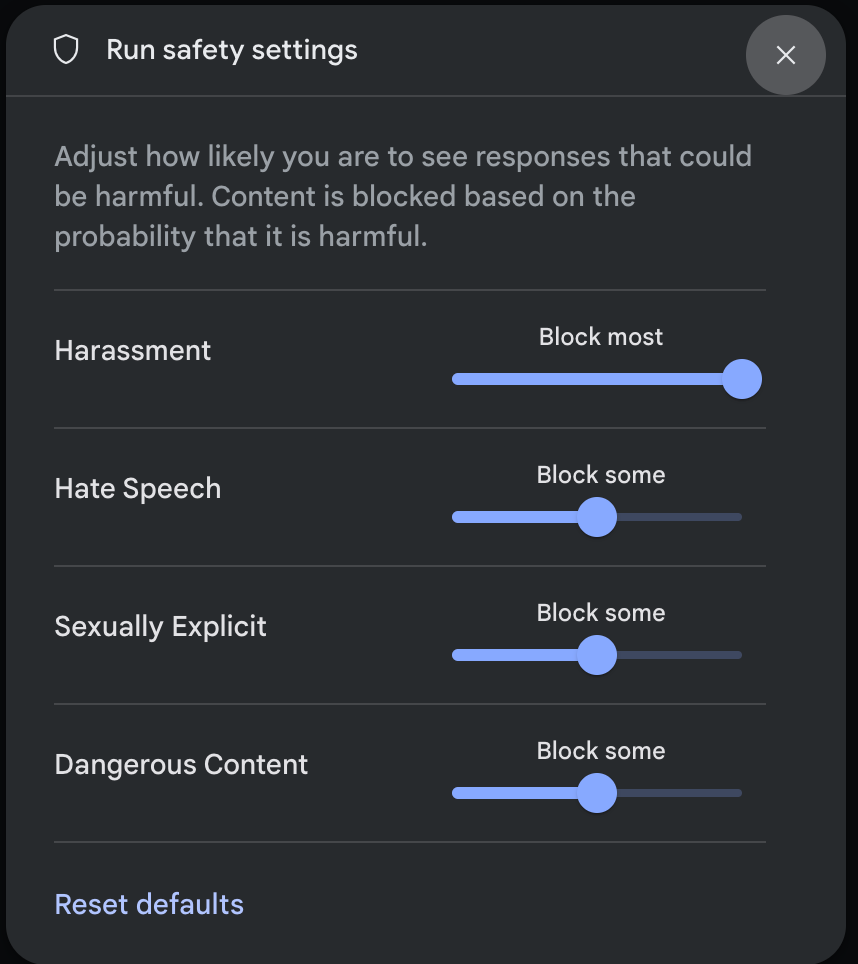The width and height of the screenshot is (858, 964).
Task: Select the Harassment category label
Action: (x=132, y=351)
